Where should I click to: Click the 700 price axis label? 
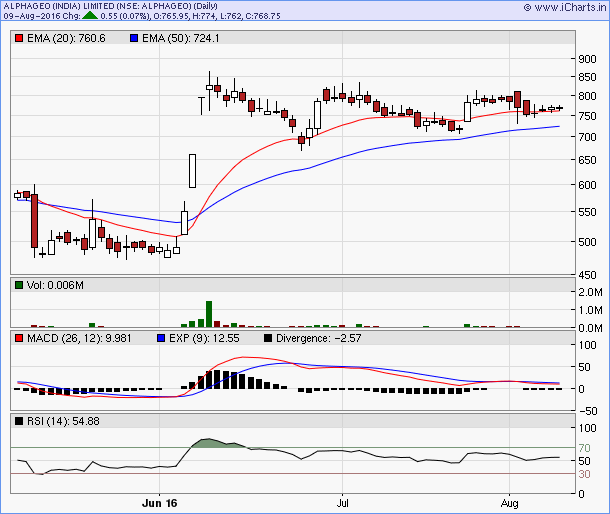coord(587,137)
